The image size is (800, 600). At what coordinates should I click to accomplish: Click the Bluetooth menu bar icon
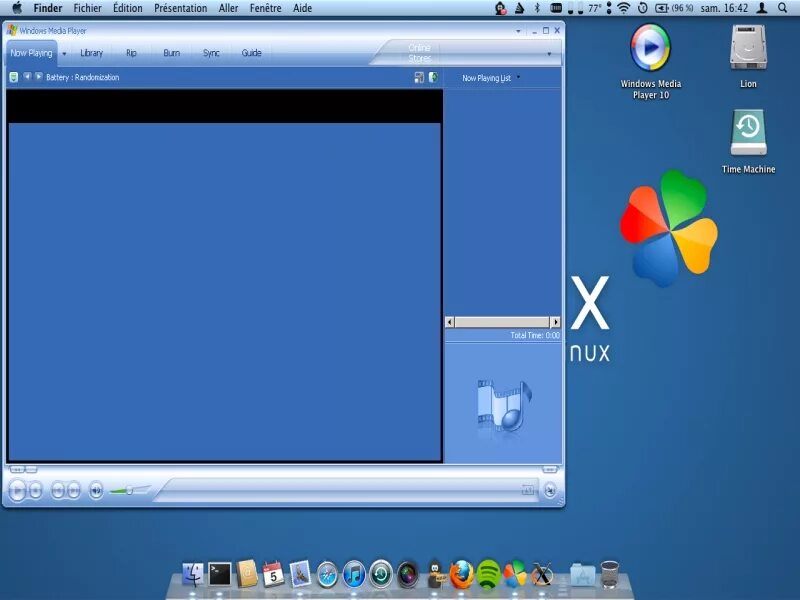pos(537,8)
